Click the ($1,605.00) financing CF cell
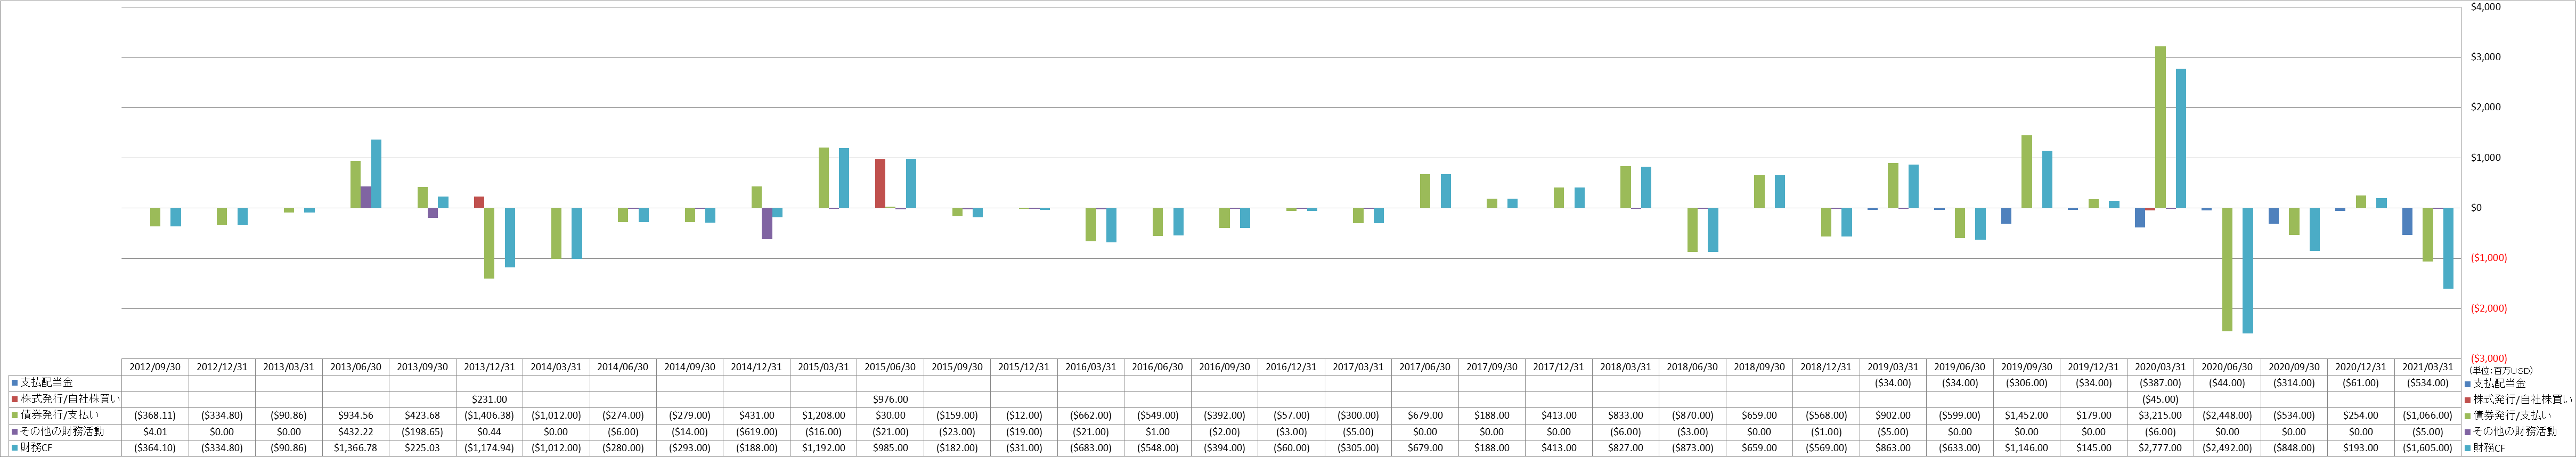 click(x=2427, y=448)
